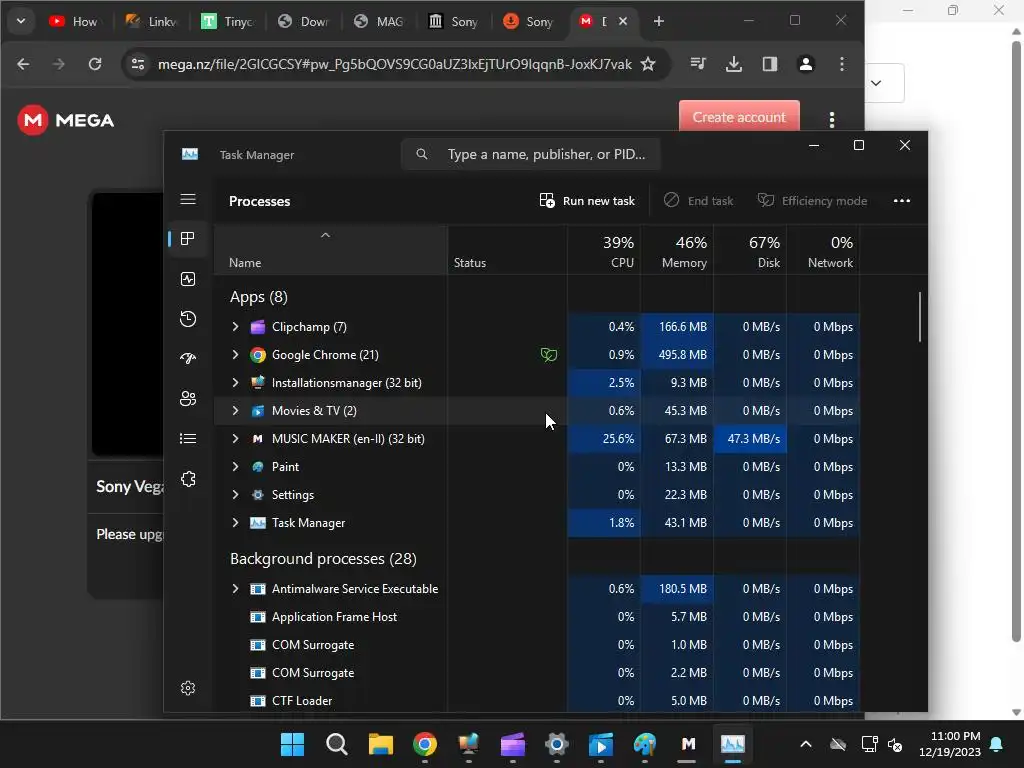The height and width of the screenshot is (768, 1024).
Task: Open App history sidebar page
Action: [188, 319]
